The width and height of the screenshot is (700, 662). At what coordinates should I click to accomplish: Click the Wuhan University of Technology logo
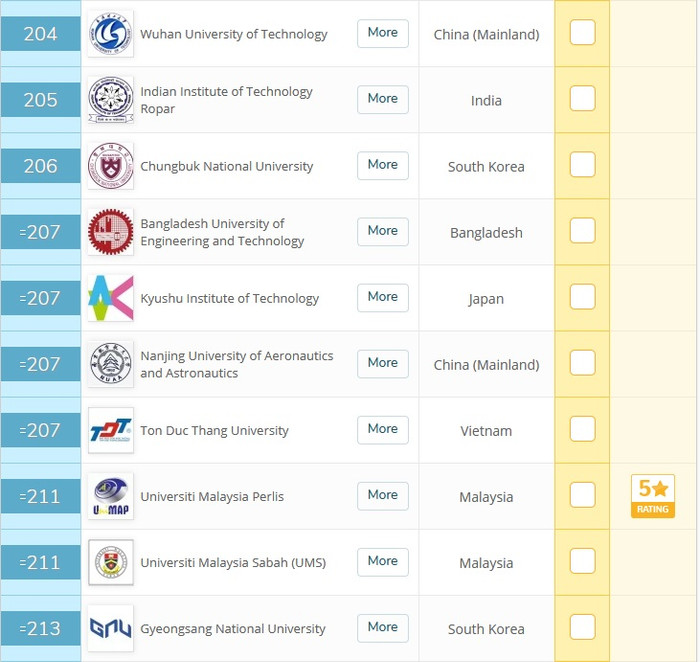click(110, 34)
